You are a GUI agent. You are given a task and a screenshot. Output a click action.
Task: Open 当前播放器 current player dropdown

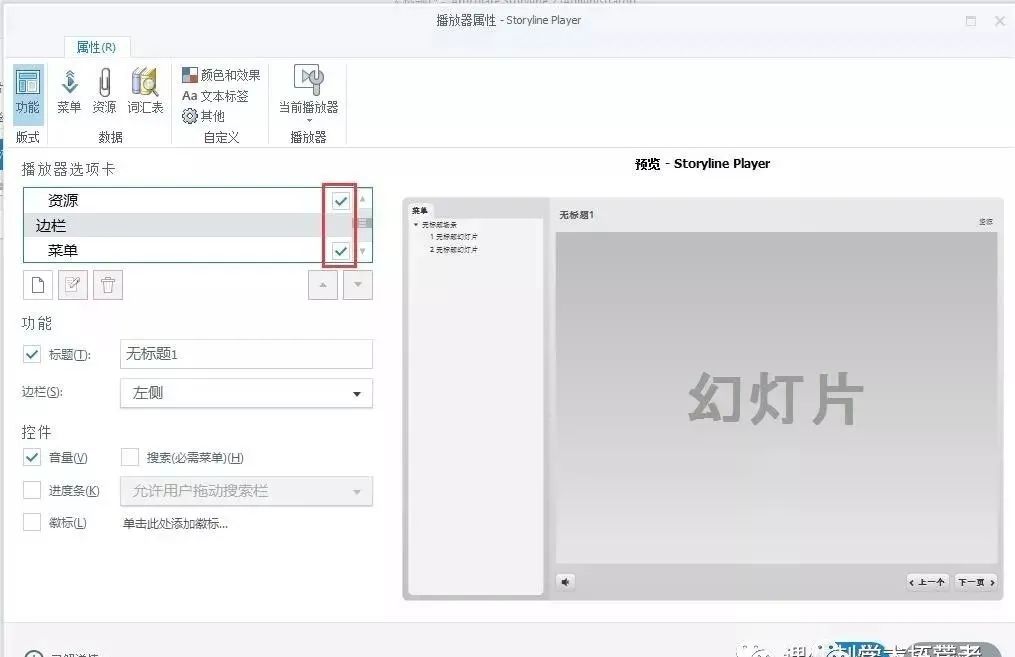point(308,93)
